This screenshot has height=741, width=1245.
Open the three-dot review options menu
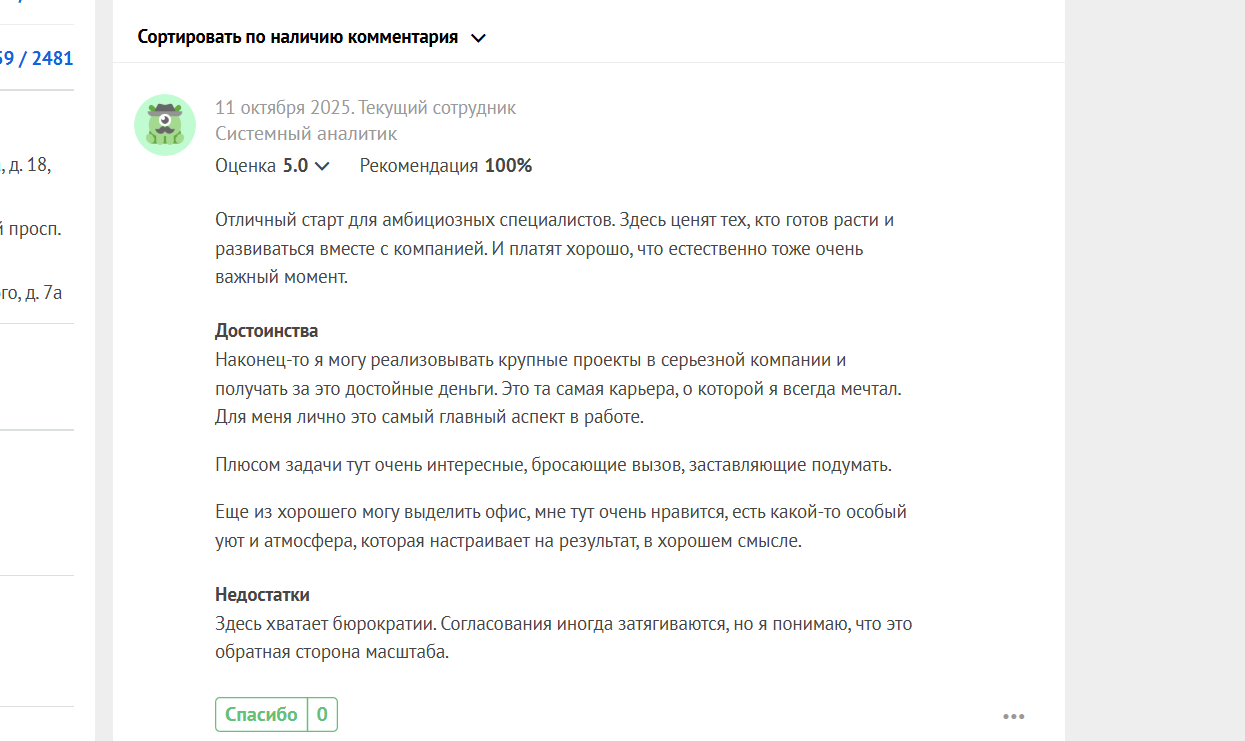coord(1014,716)
